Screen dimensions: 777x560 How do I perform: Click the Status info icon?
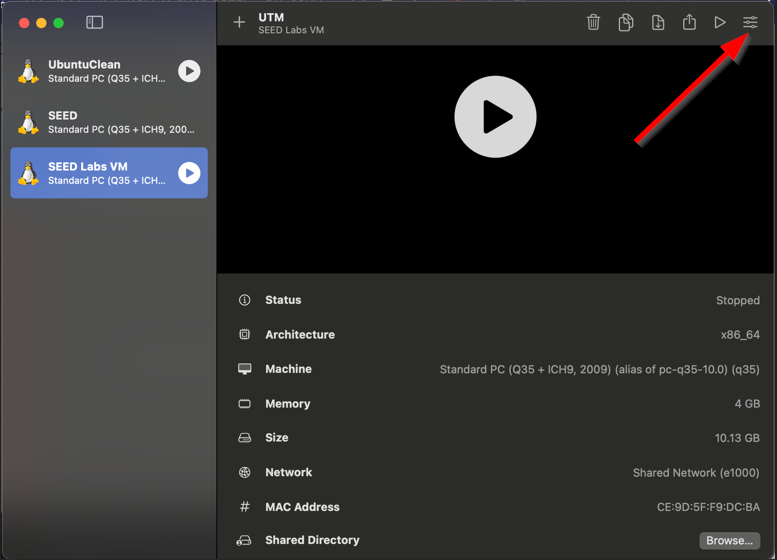click(x=244, y=300)
